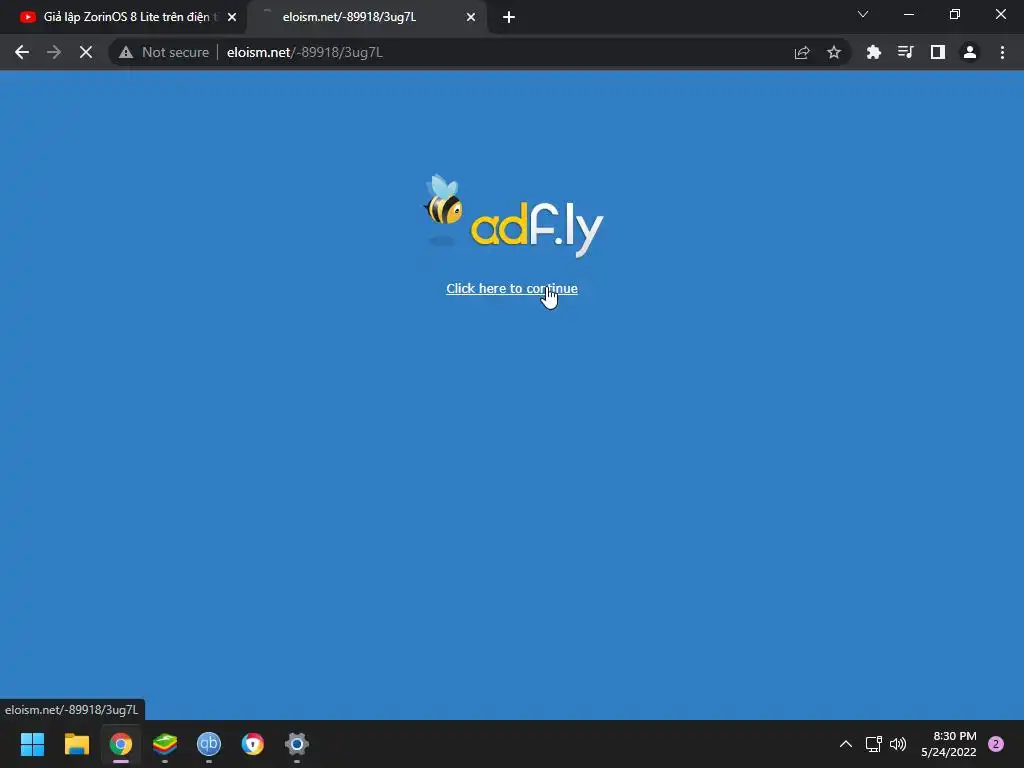Open the Settings gear taskbar icon
Image resolution: width=1024 pixels, height=768 pixels.
click(x=296, y=744)
